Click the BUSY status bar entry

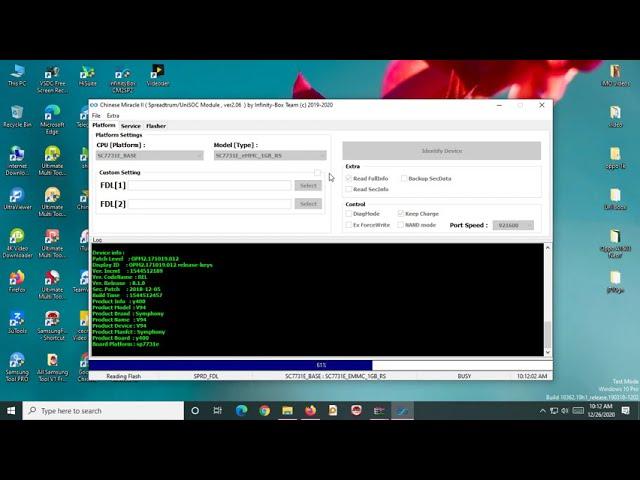coord(464,376)
